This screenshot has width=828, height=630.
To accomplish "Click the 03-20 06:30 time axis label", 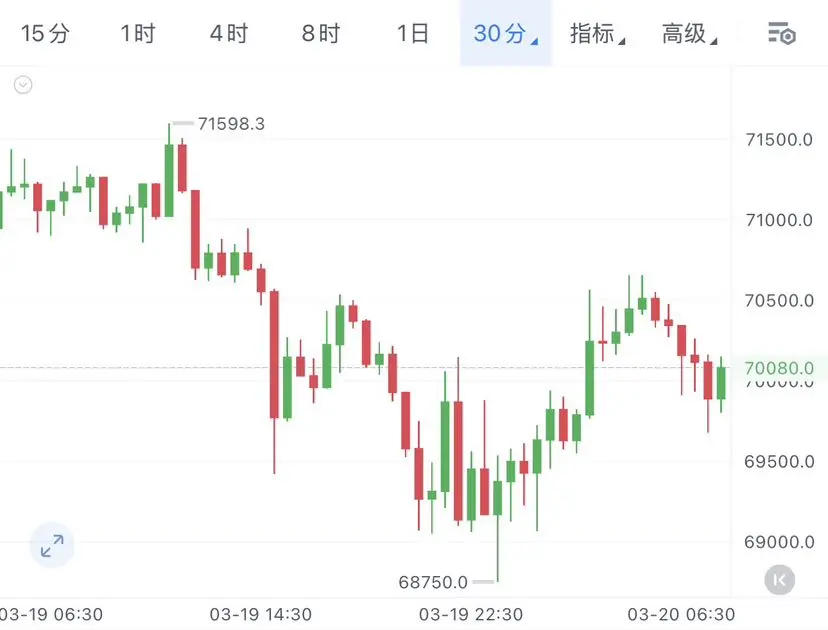I will [x=681, y=614].
